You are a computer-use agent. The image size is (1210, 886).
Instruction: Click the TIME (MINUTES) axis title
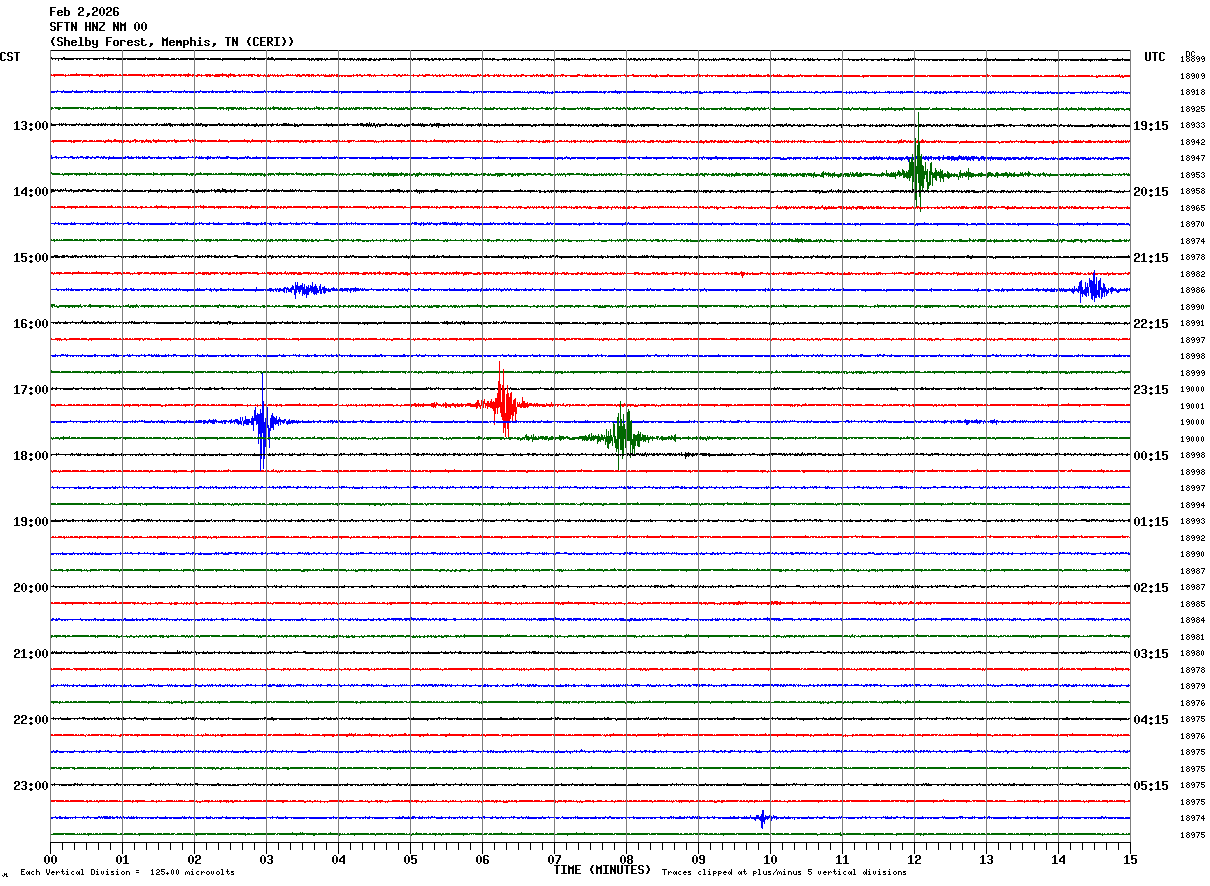(602, 870)
